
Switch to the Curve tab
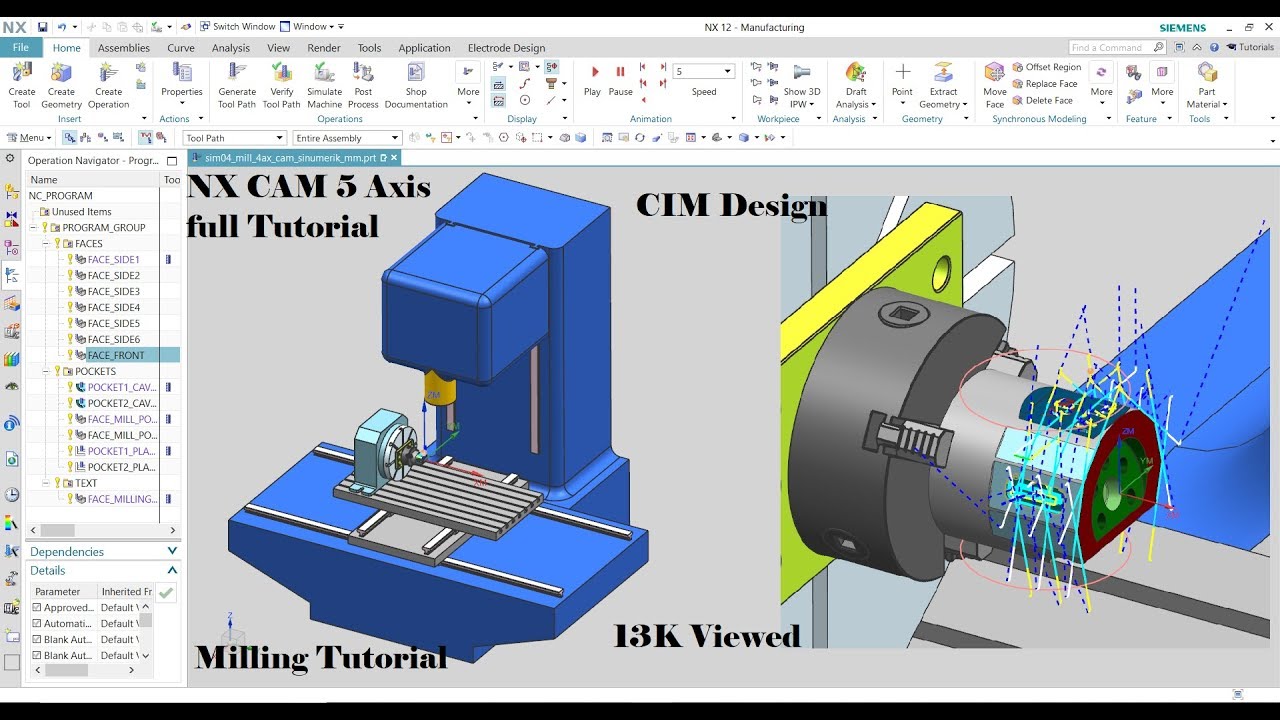[181, 47]
